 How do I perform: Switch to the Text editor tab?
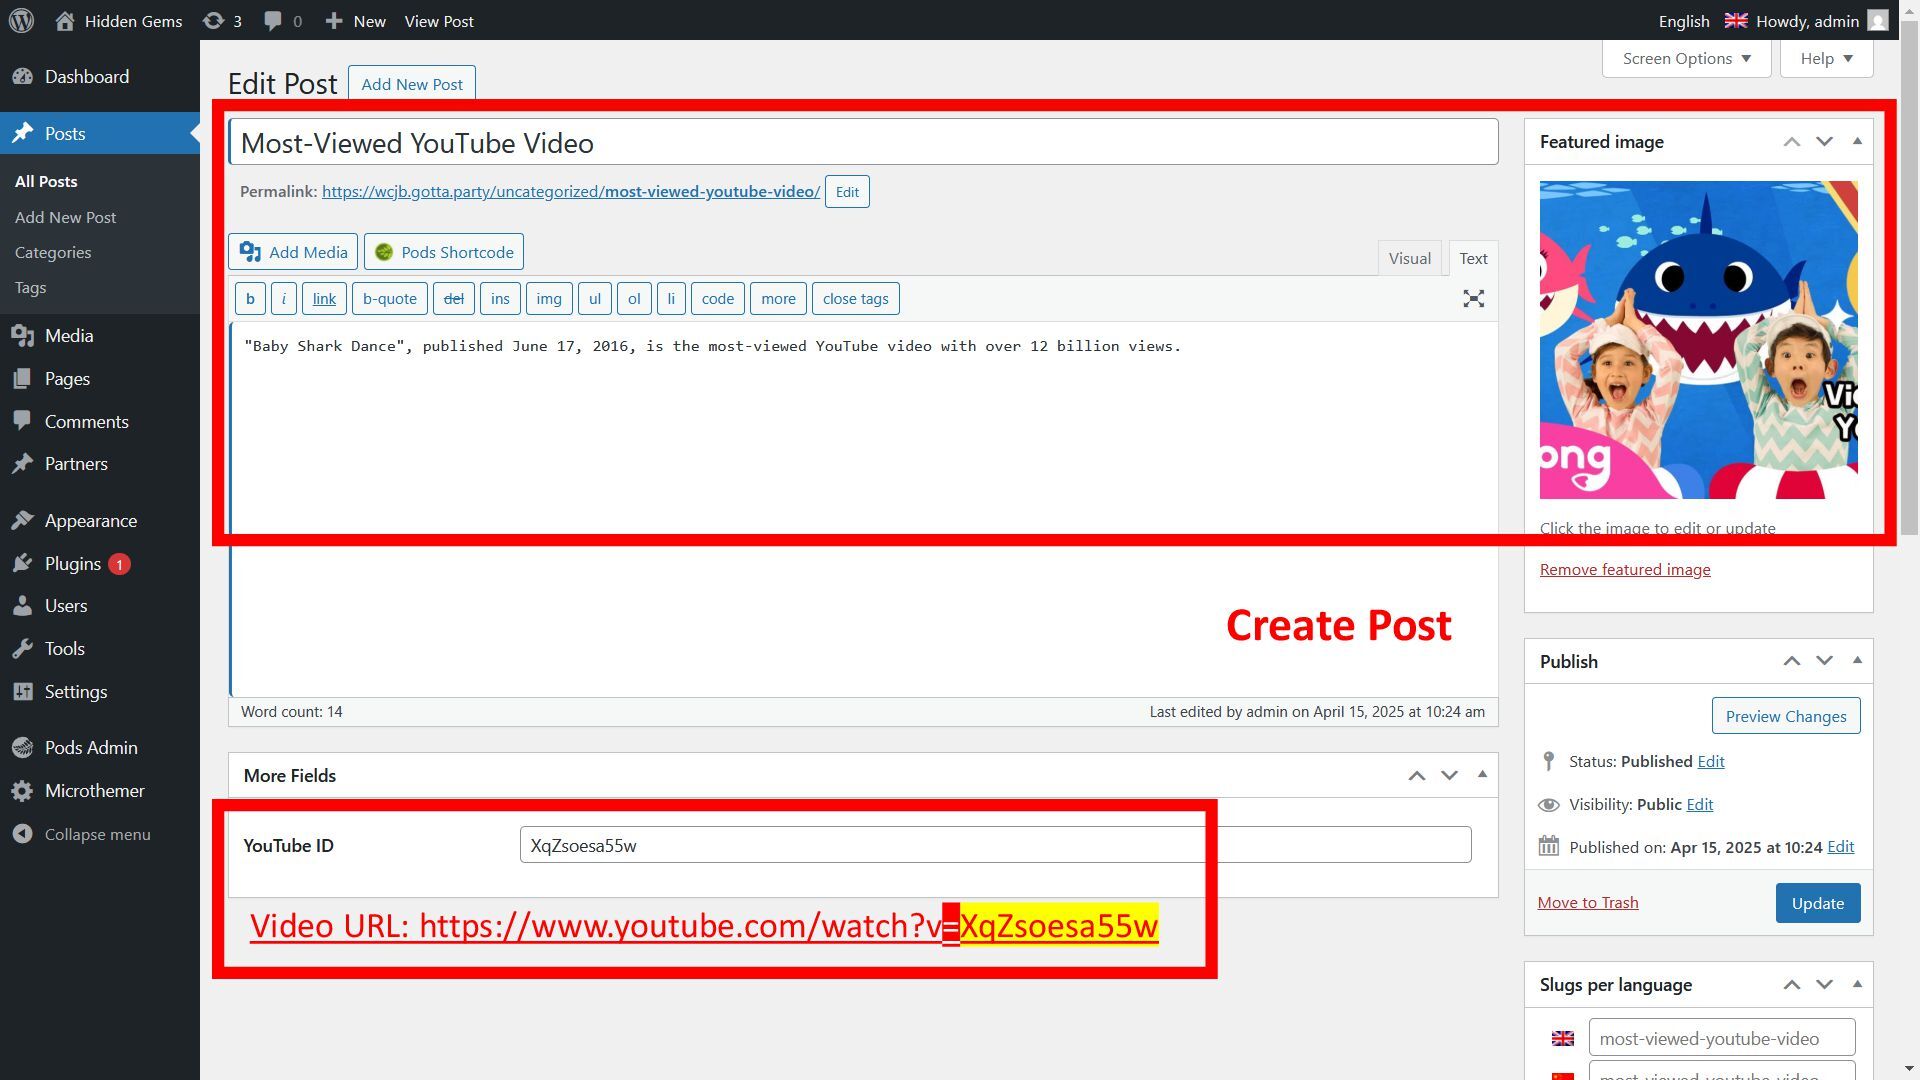[x=1473, y=258]
